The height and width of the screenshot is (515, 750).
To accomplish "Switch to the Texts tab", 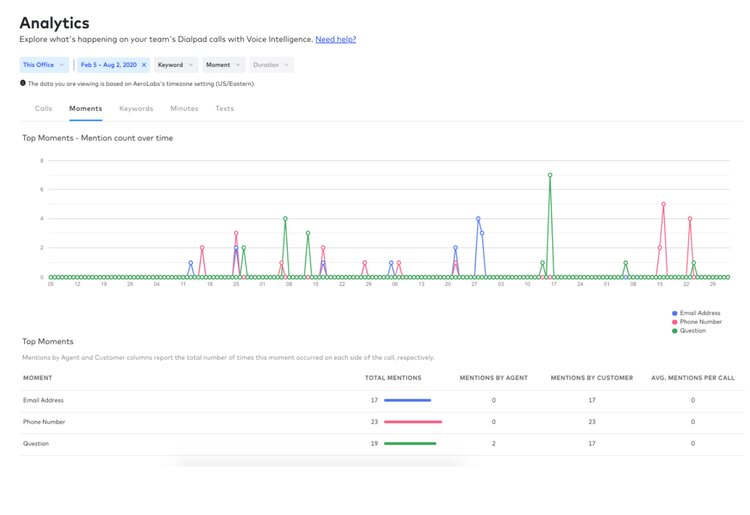I will [x=225, y=108].
